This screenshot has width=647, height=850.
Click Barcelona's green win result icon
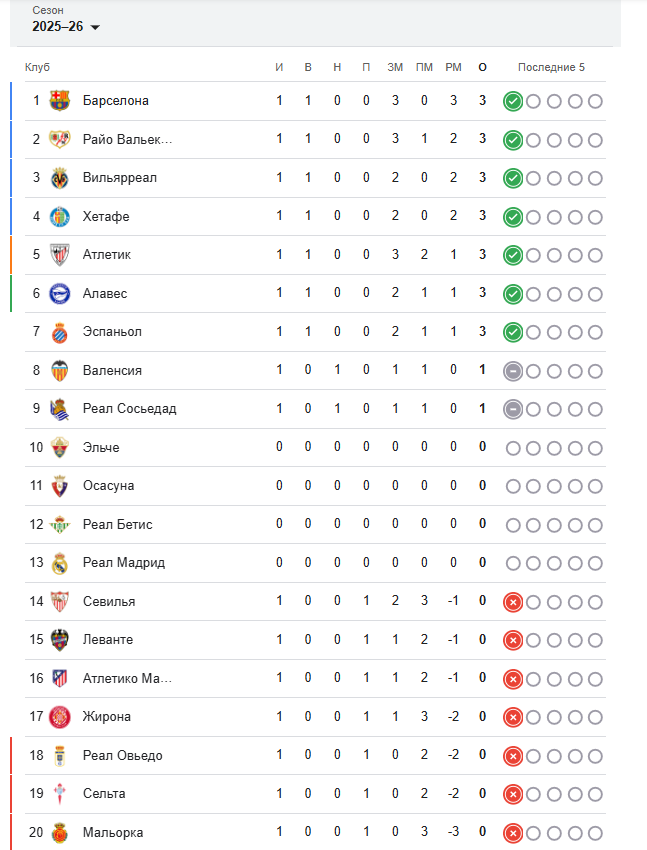click(513, 101)
